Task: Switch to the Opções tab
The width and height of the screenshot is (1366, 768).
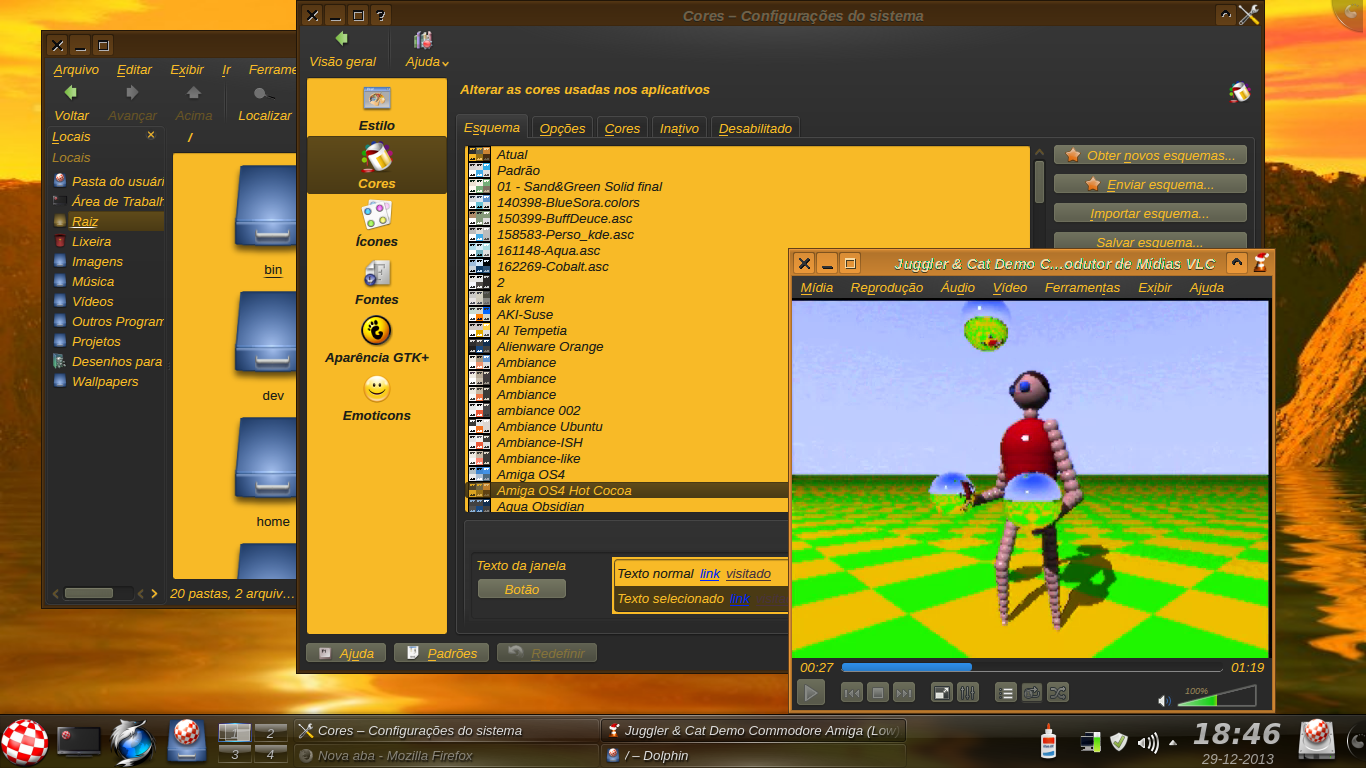Action: coord(562,128)
